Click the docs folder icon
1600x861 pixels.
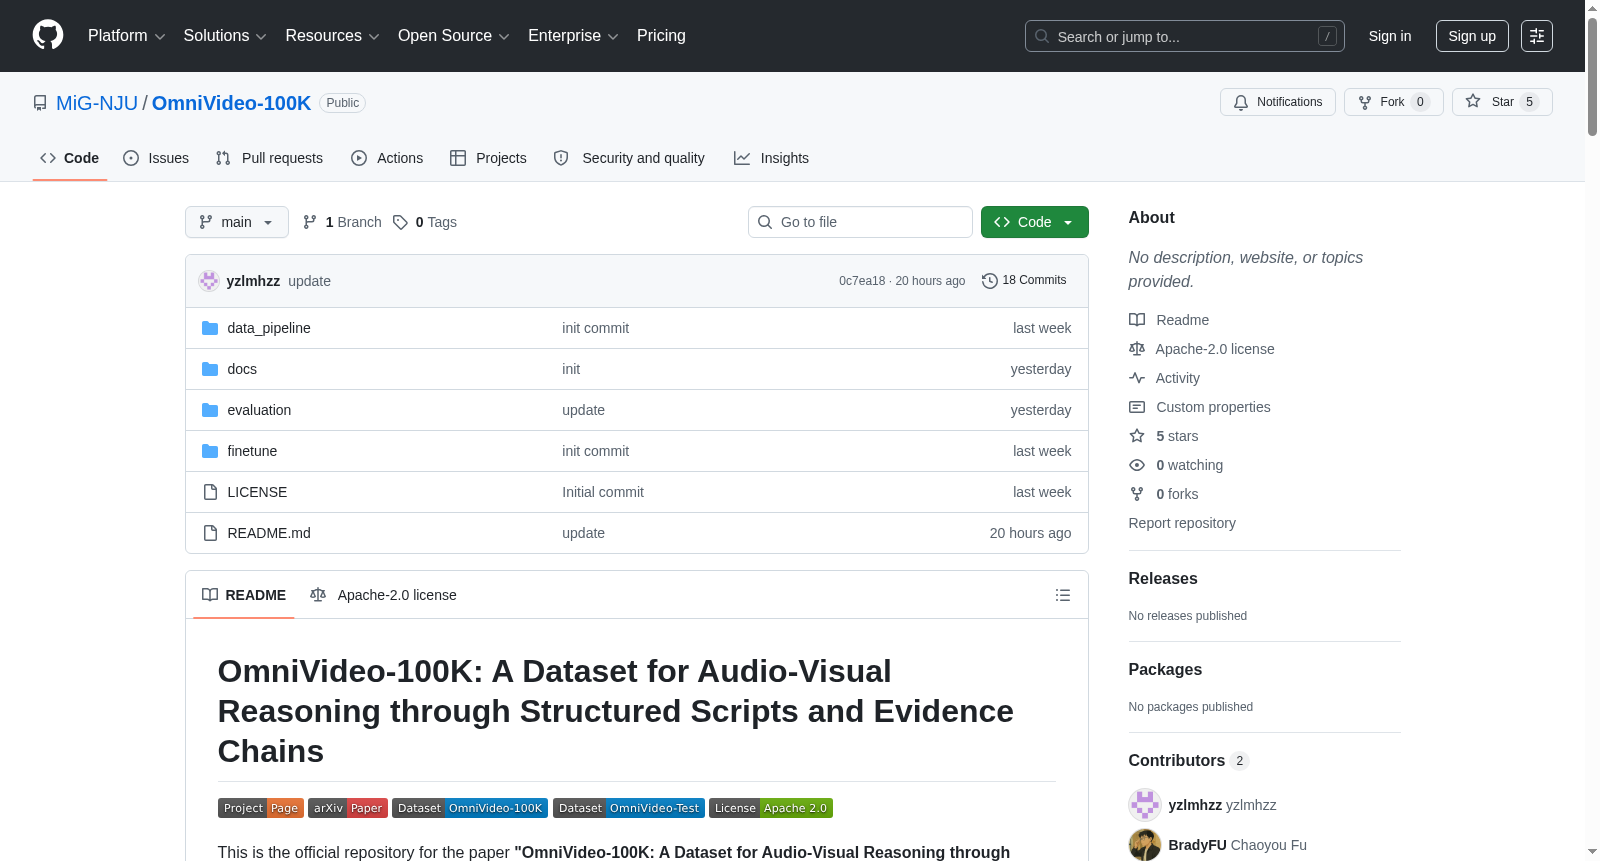click(210, 369)
